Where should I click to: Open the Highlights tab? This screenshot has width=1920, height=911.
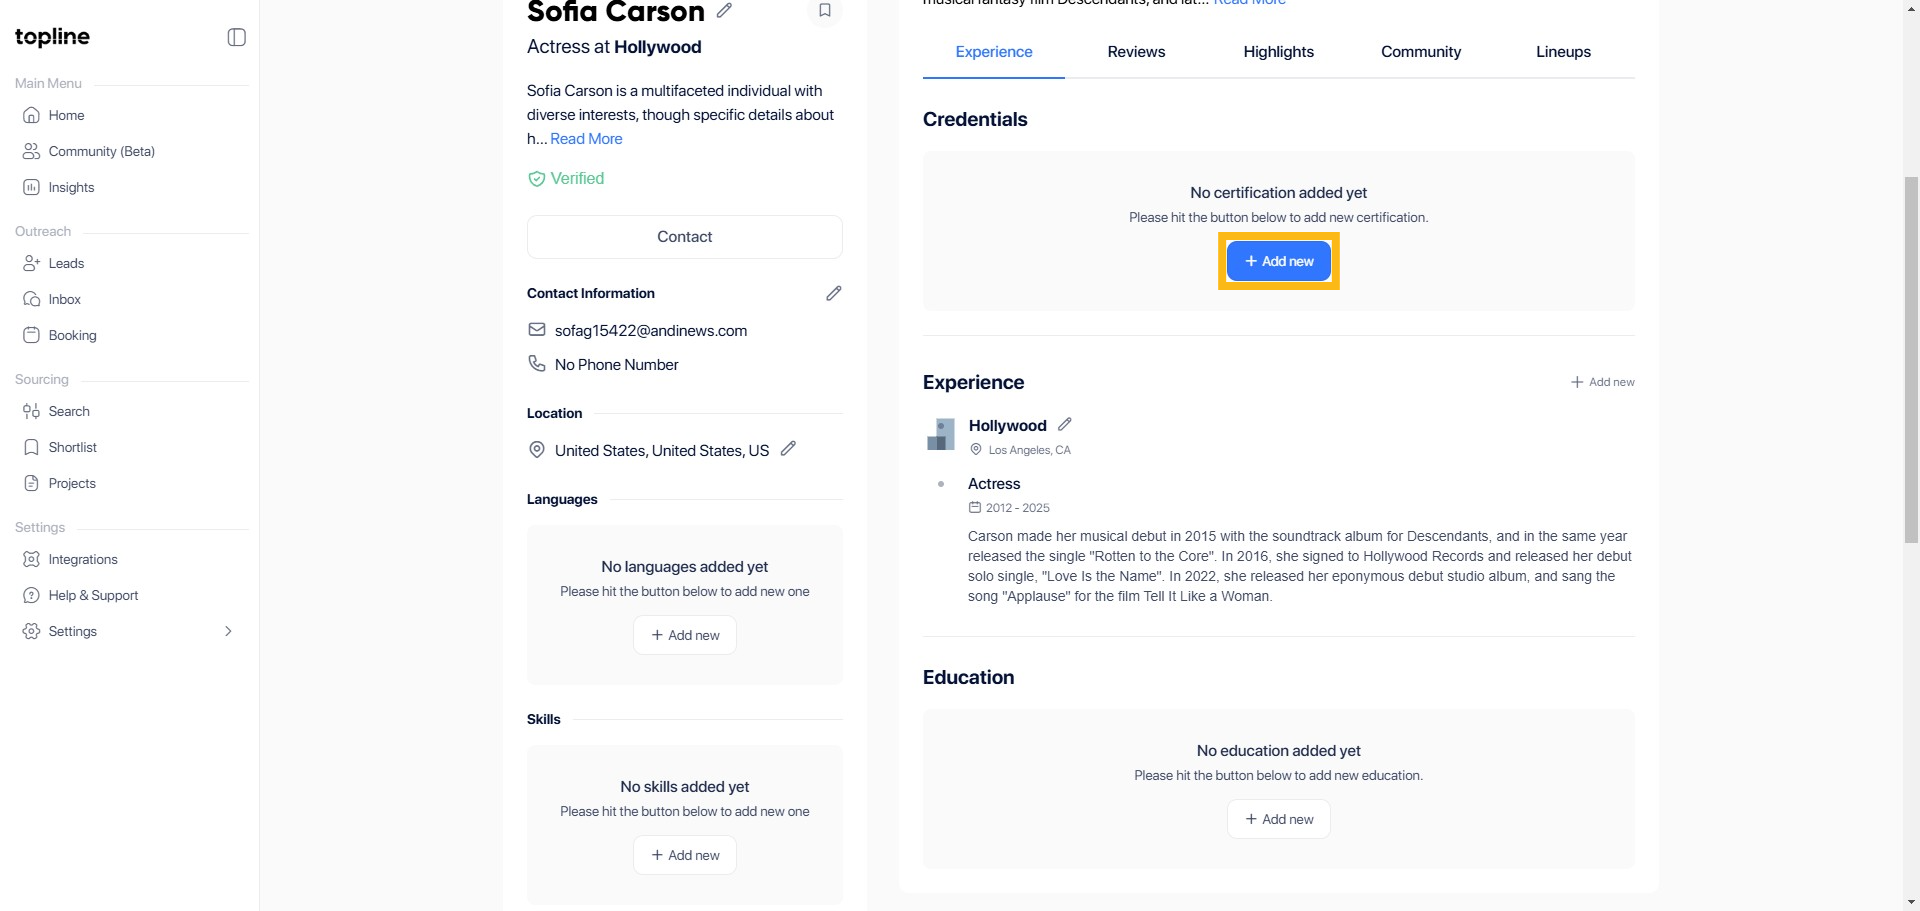pyautogui.click(x=1278, y=52)
